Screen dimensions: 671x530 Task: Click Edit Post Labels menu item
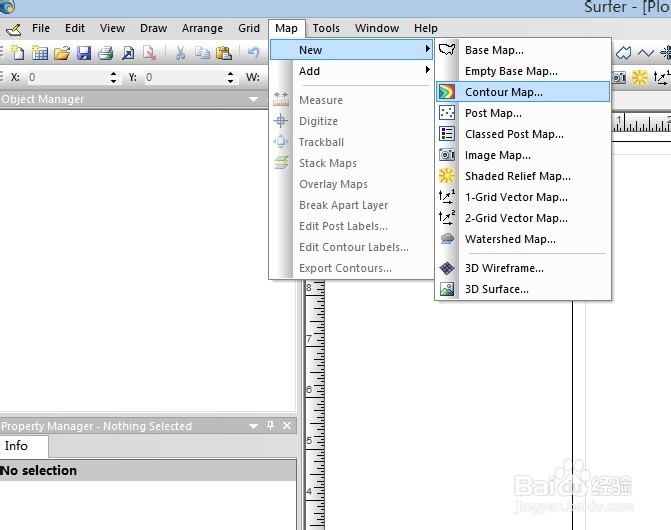(351, 226)
